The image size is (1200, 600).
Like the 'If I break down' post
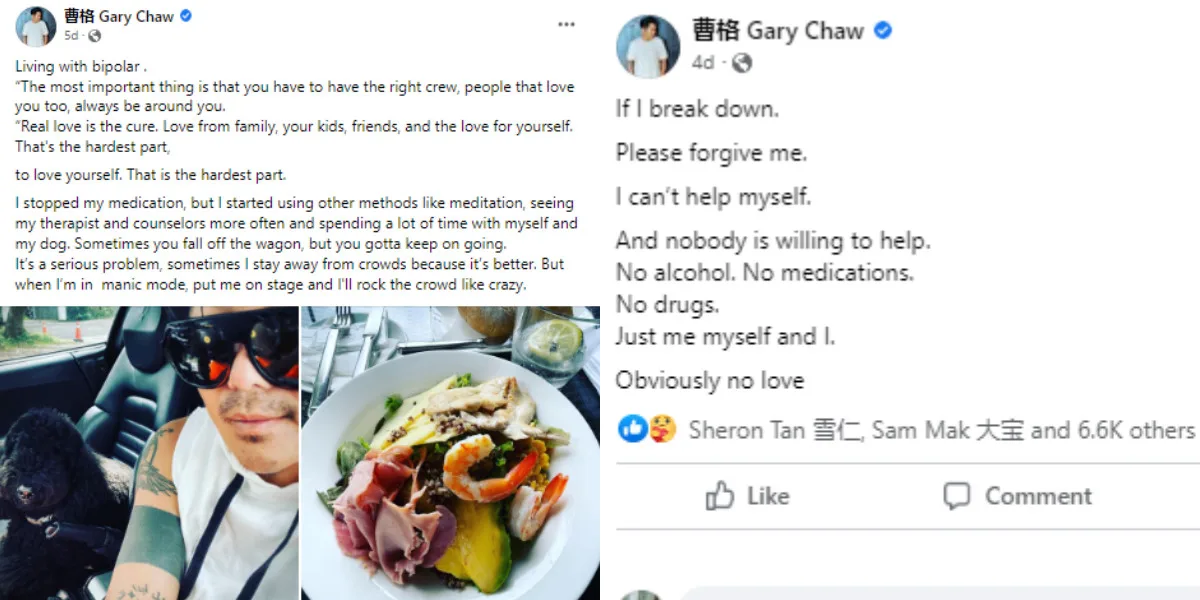point(747,496)
